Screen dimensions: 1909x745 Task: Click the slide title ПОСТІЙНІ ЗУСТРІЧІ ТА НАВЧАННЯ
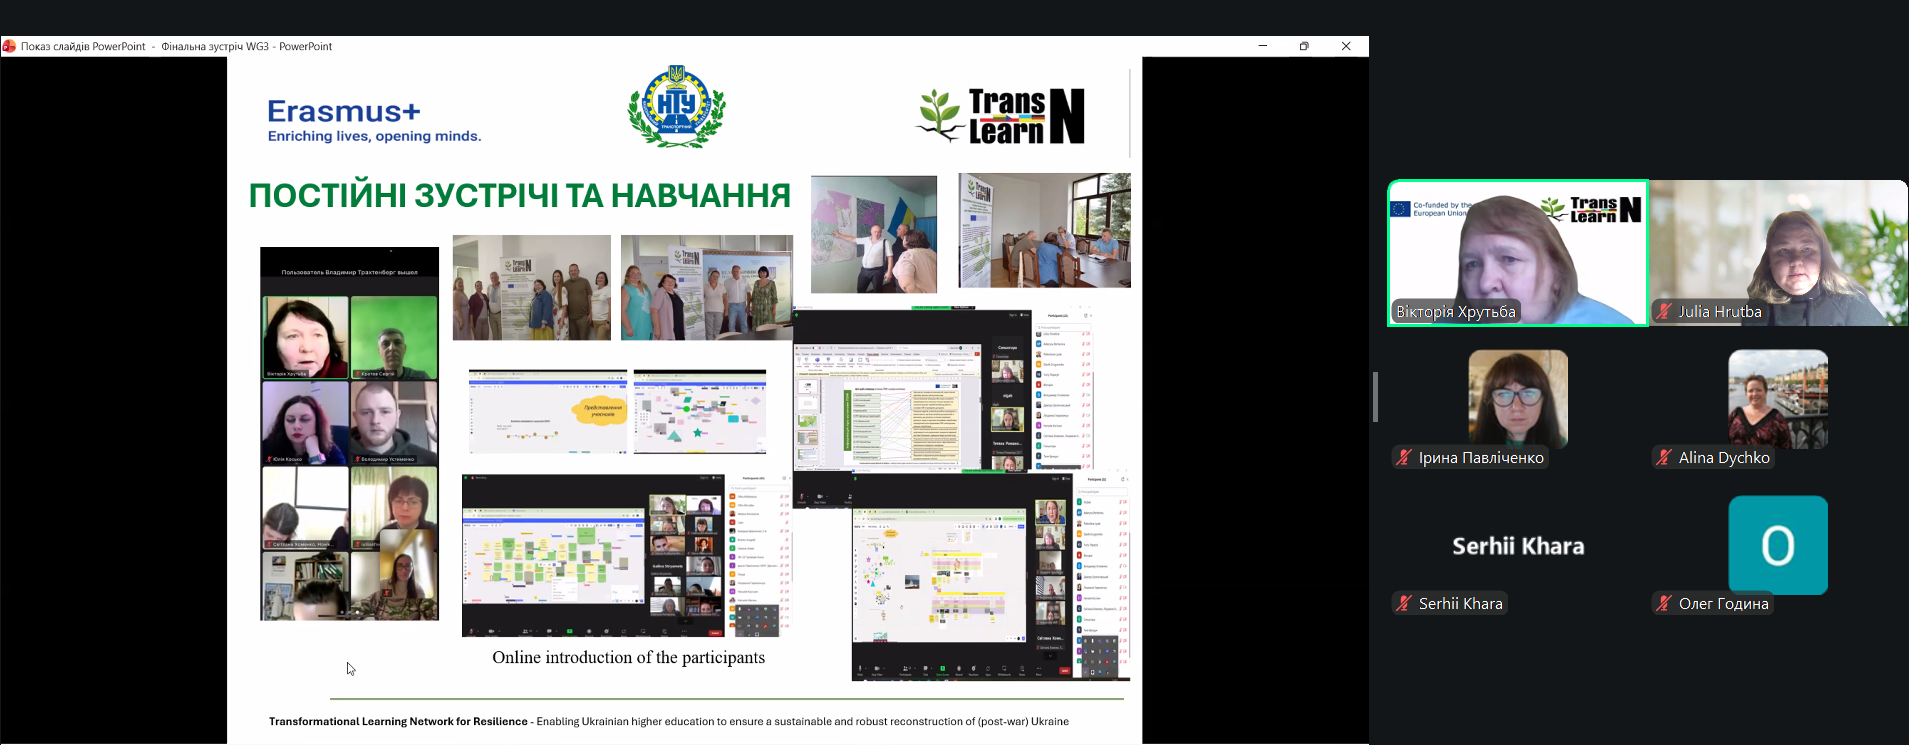point(519,196)
